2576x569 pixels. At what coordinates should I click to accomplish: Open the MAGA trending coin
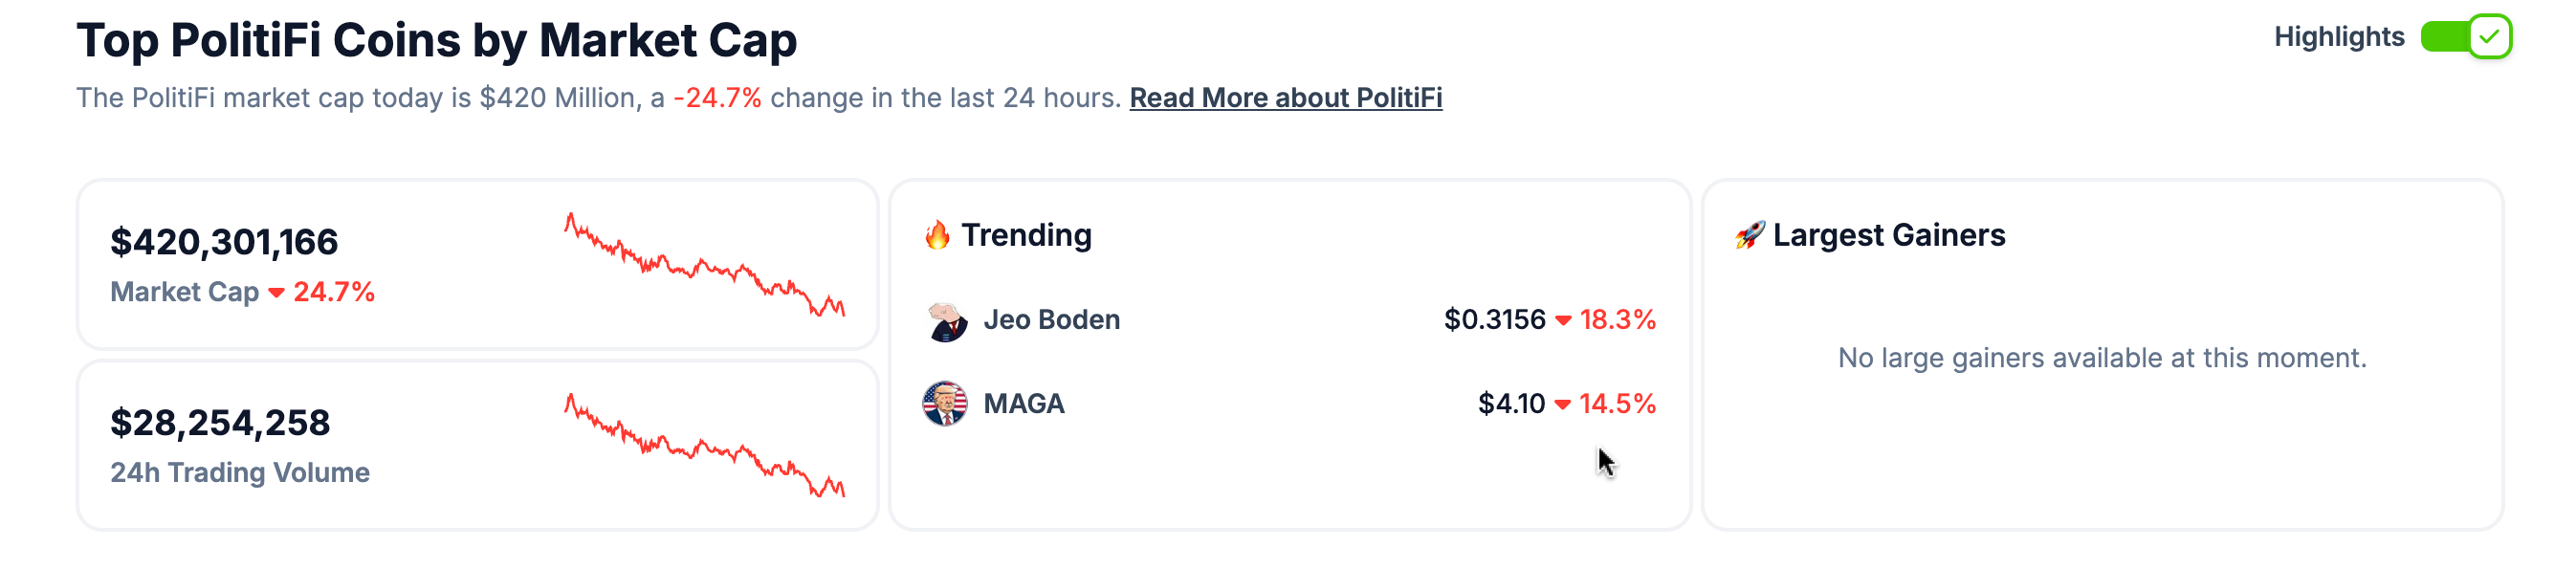coord(1024,404)
